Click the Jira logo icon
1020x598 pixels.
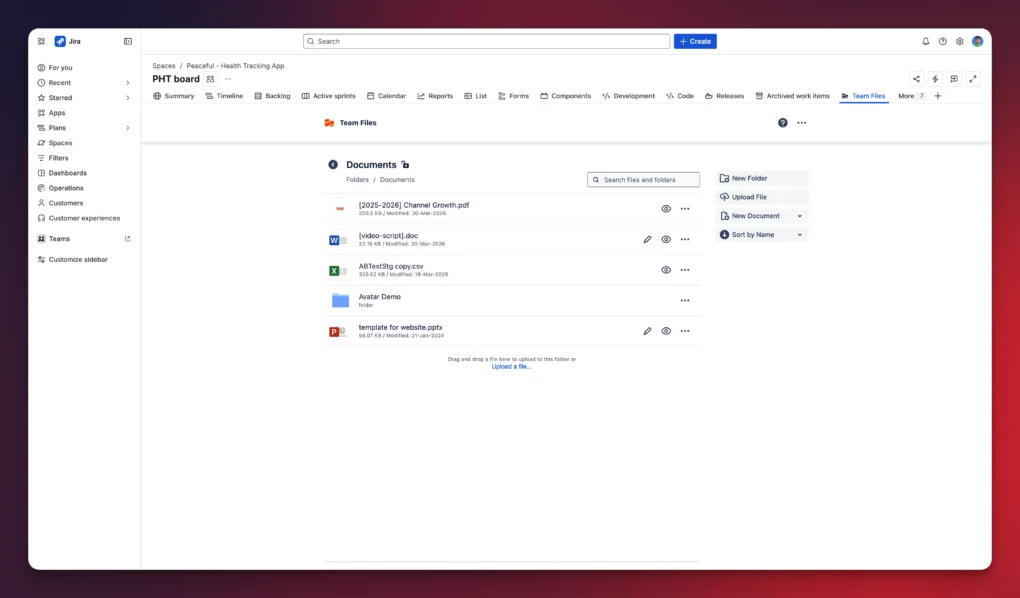tap(60, 41)
